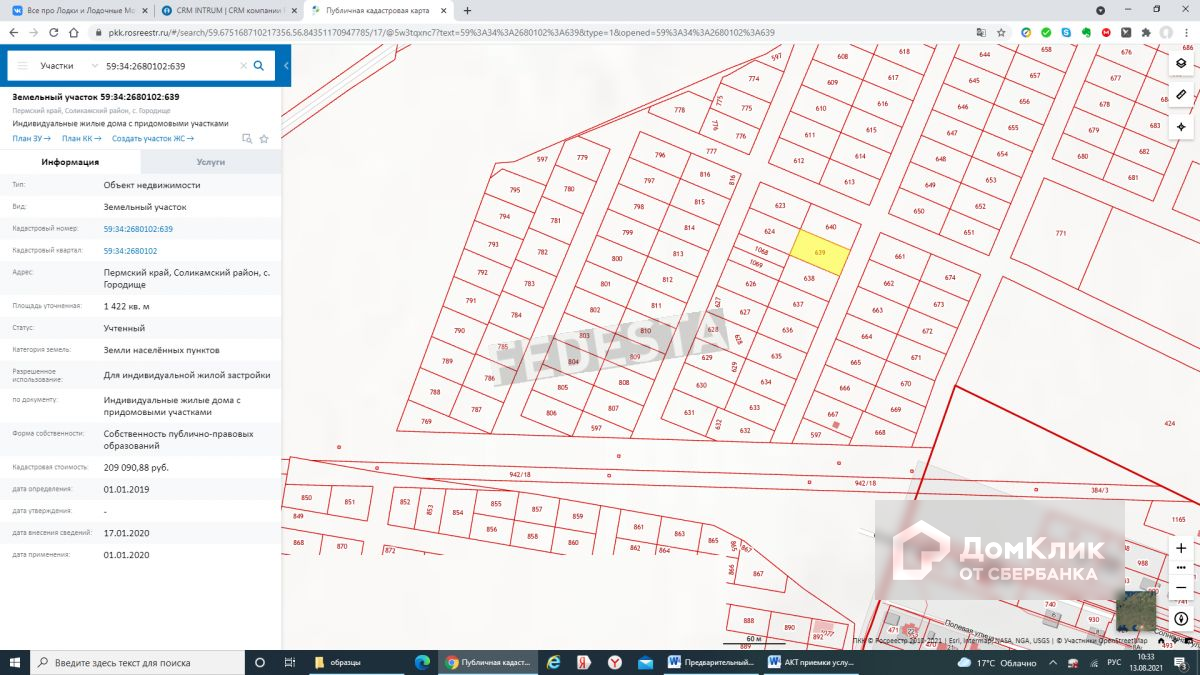
Task: Open the green checkmark extension
Action: pyautogui.click(x=1046, y=32)
